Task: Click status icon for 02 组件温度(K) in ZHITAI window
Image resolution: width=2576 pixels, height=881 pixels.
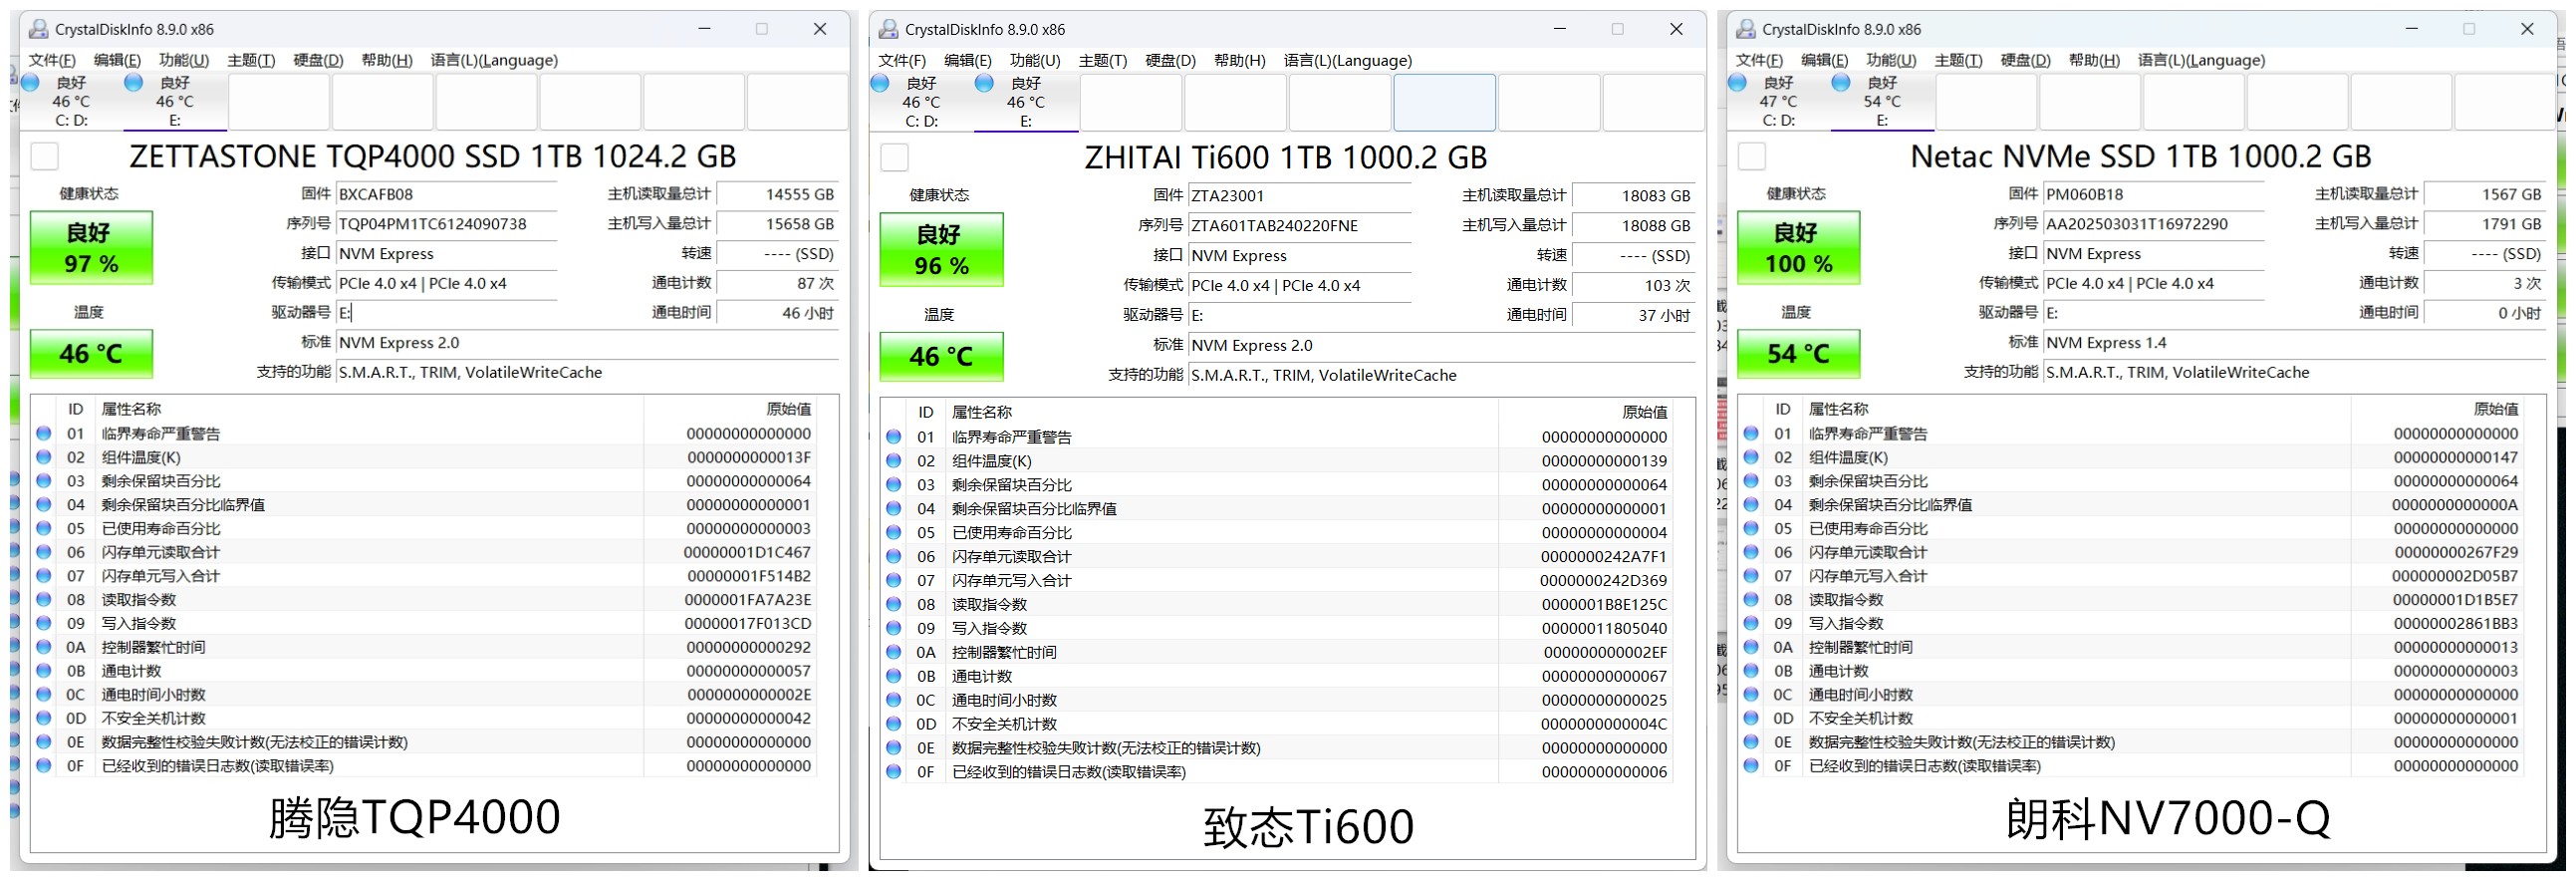Action: coord(894,461)
